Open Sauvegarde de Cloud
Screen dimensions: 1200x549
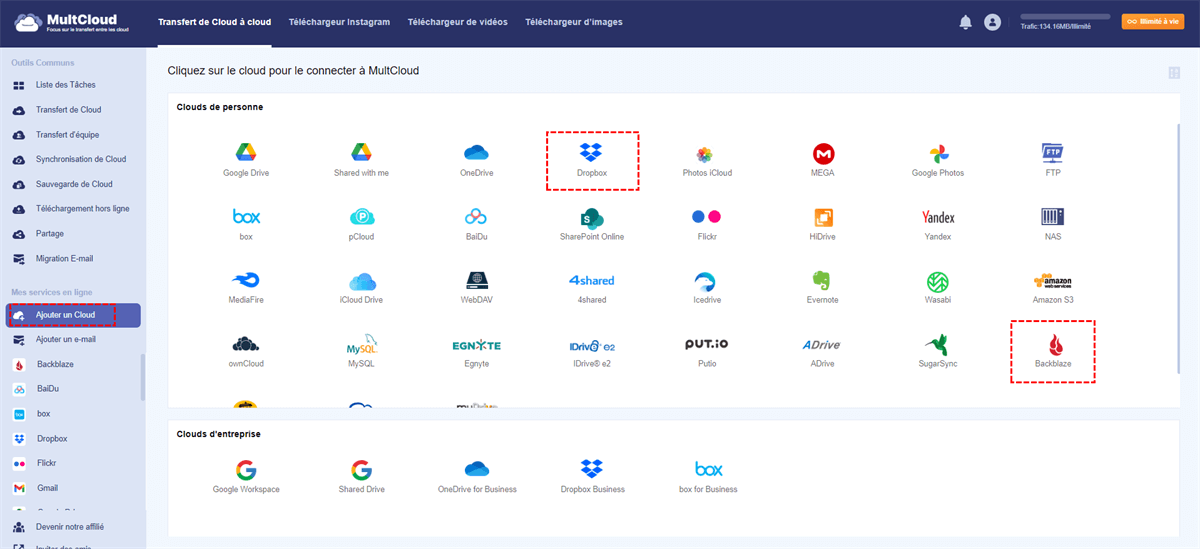[73, 184]
